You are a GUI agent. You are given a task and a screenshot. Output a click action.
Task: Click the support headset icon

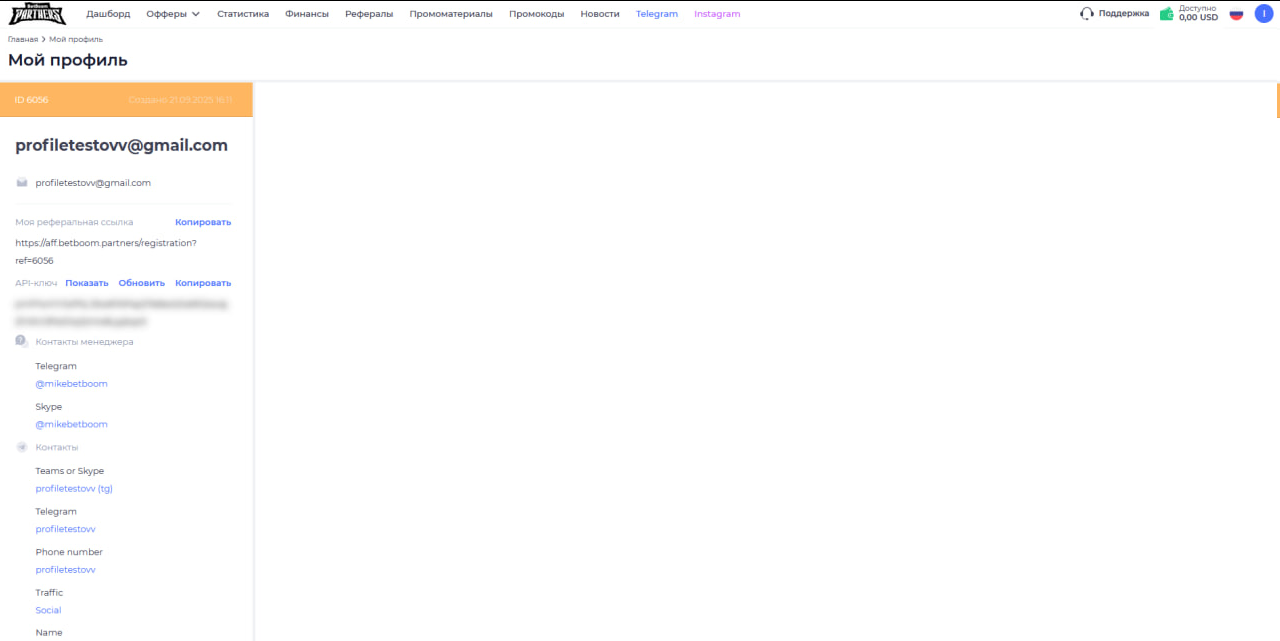(x=1087, y=14)
